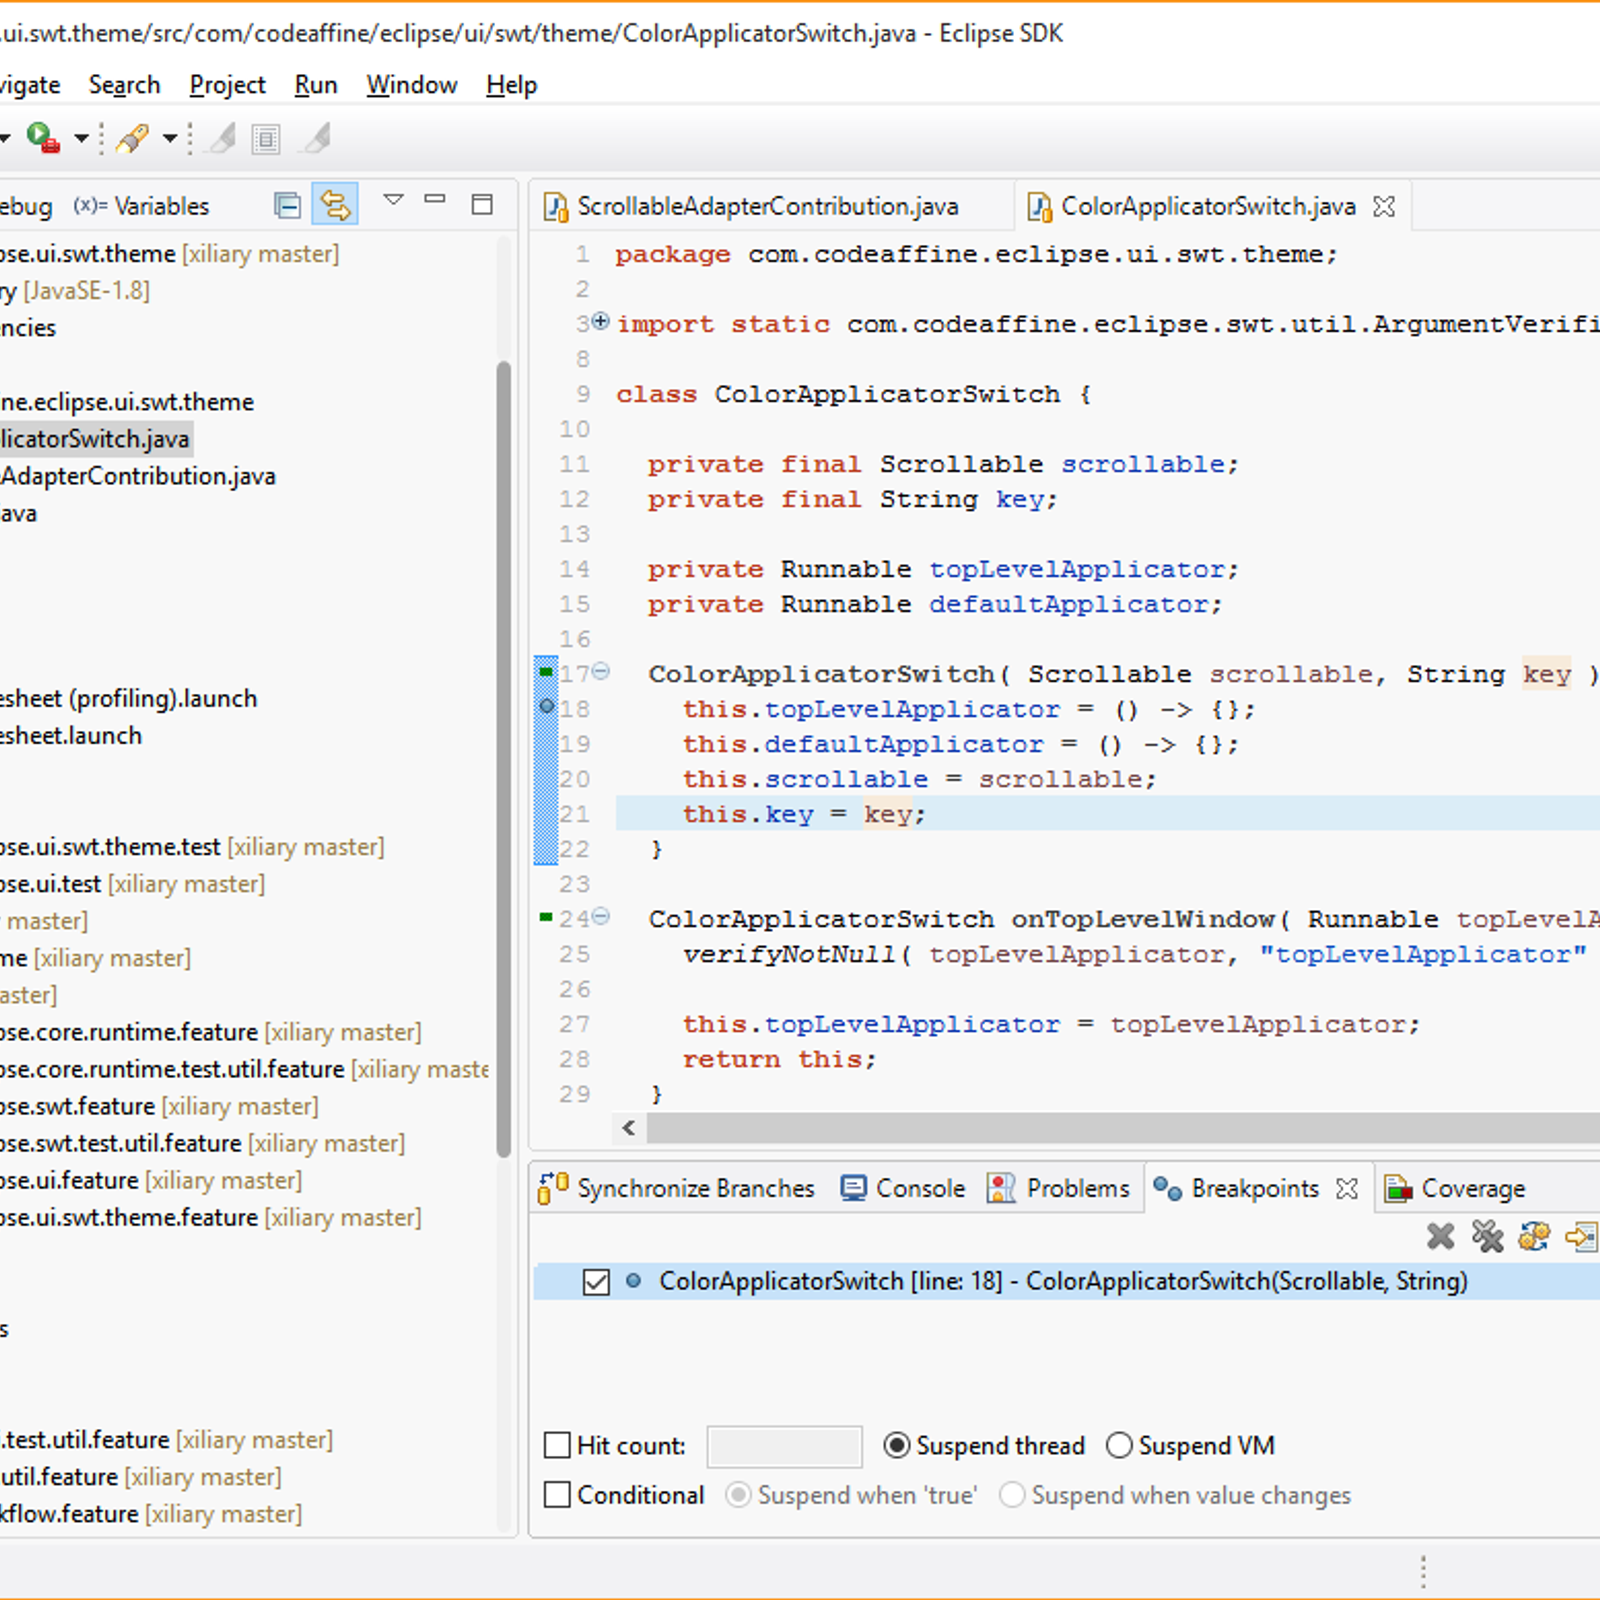
Task: Enable the Hit count checkbox
Action: pyautogui.click(x=557, y=1445)
